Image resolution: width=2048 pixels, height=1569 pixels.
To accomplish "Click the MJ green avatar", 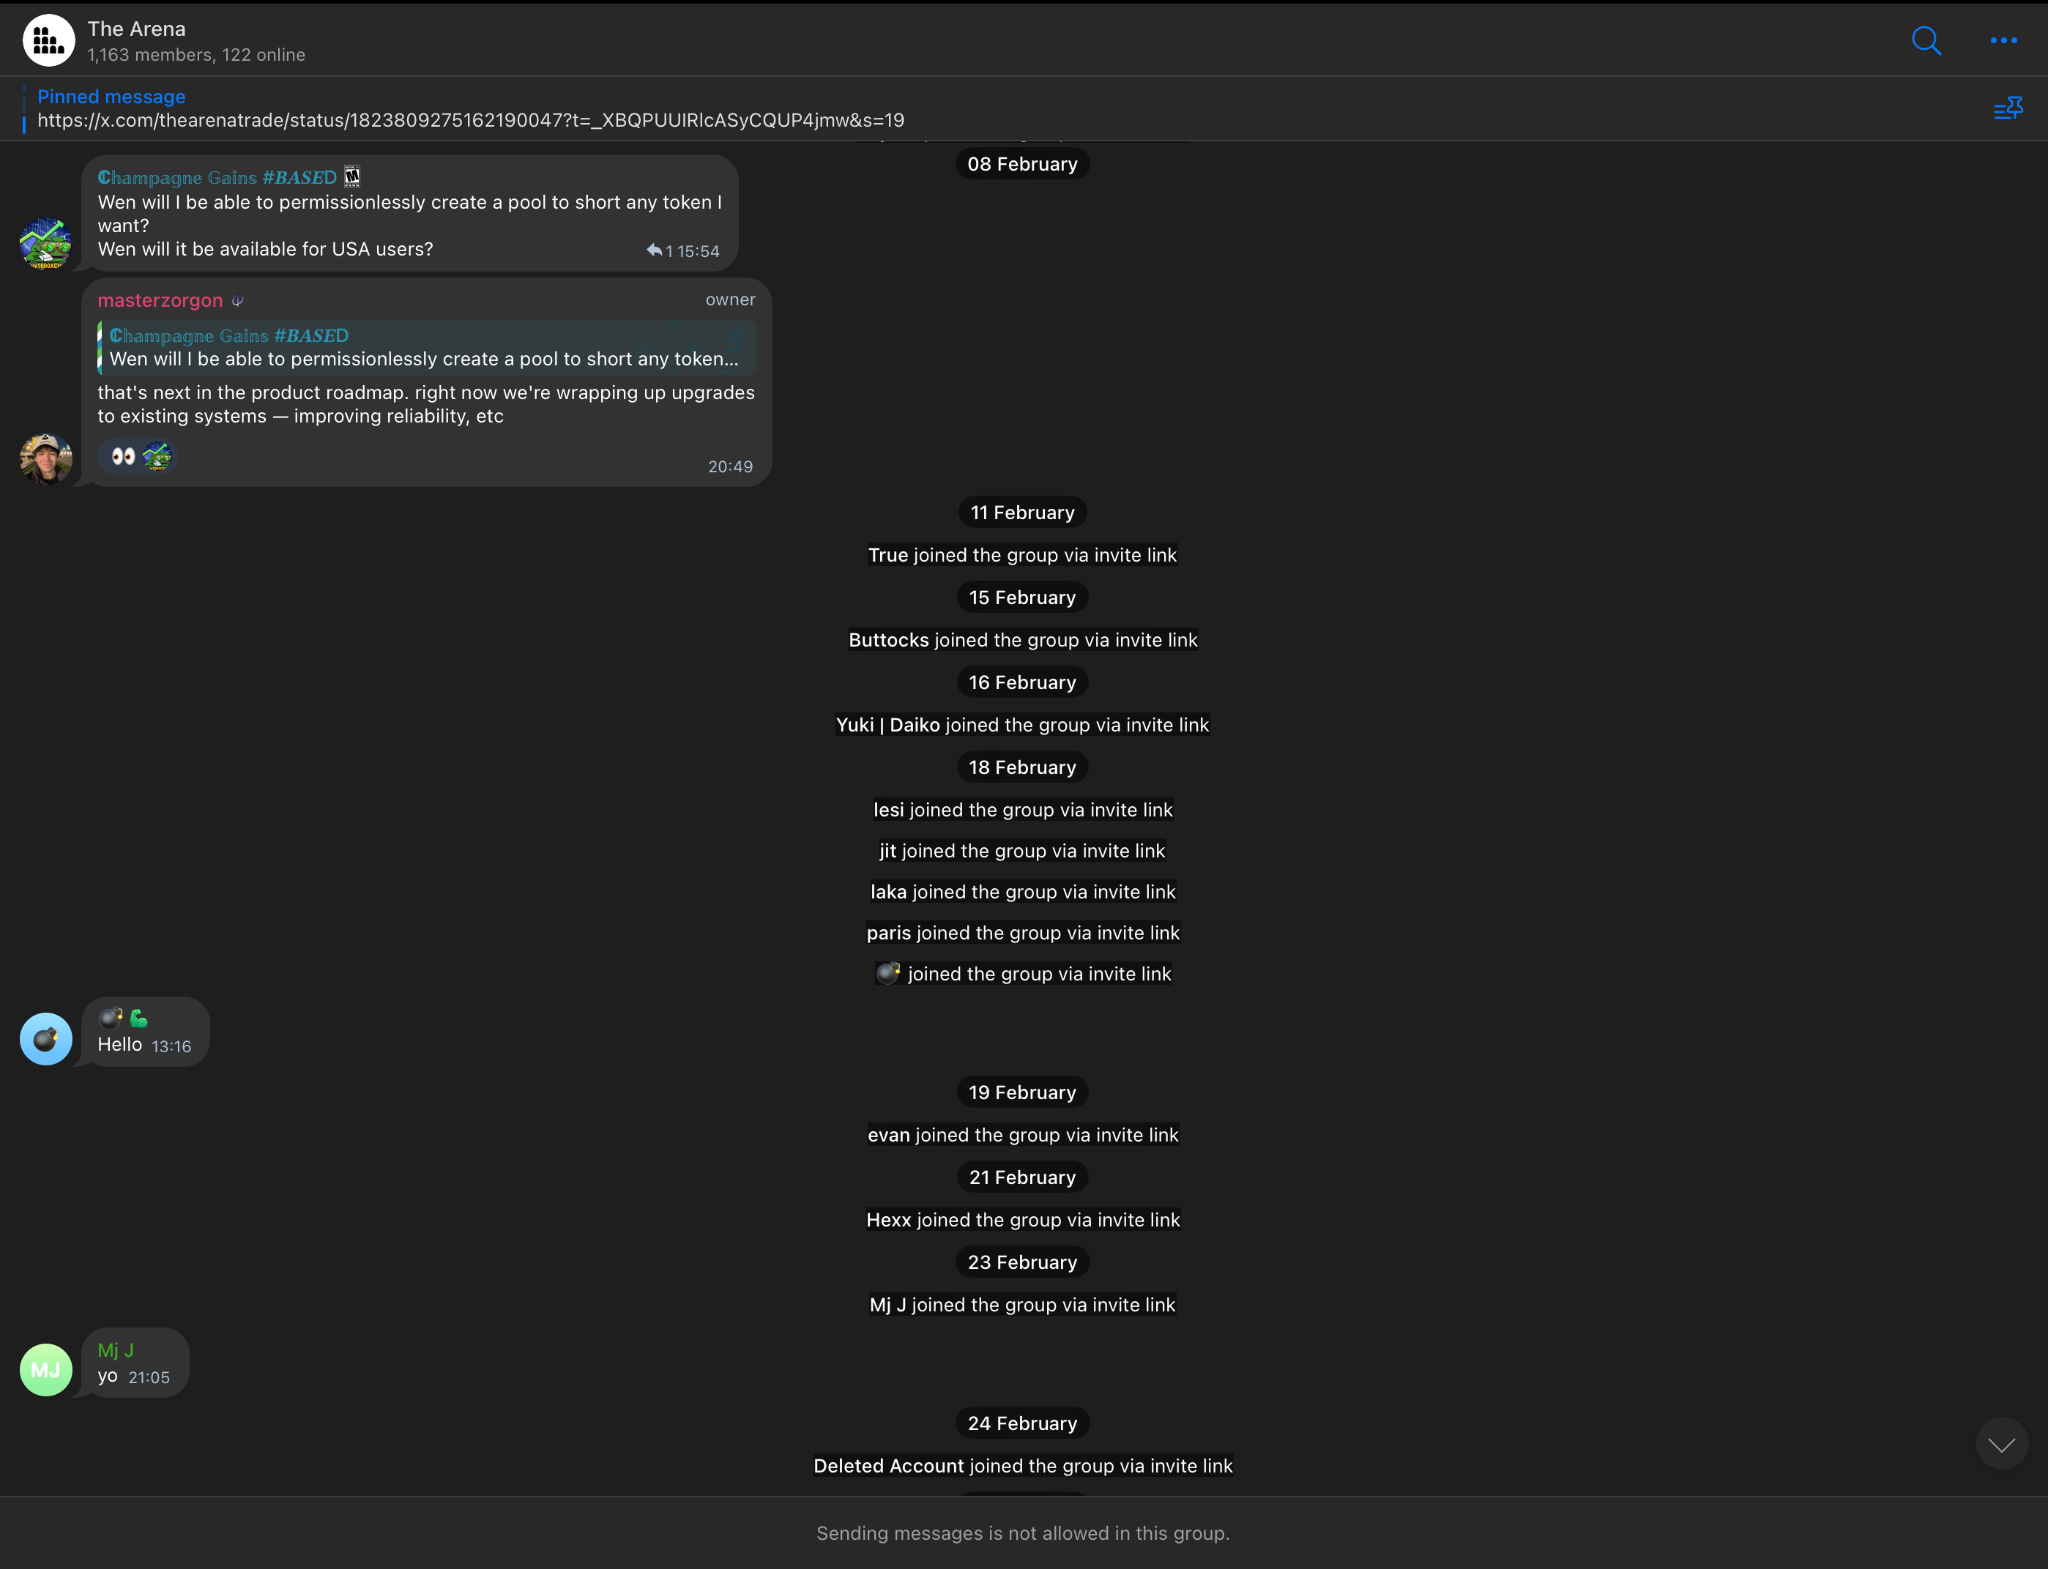I will (x=46, y=1370).
